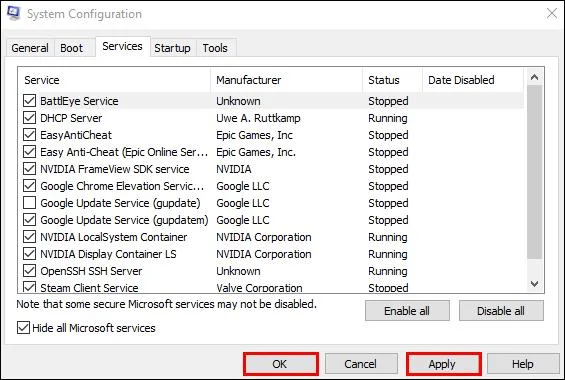Screen dimensions: 565x380
Task: Open the Boot tab
Action: click(71, 48)
